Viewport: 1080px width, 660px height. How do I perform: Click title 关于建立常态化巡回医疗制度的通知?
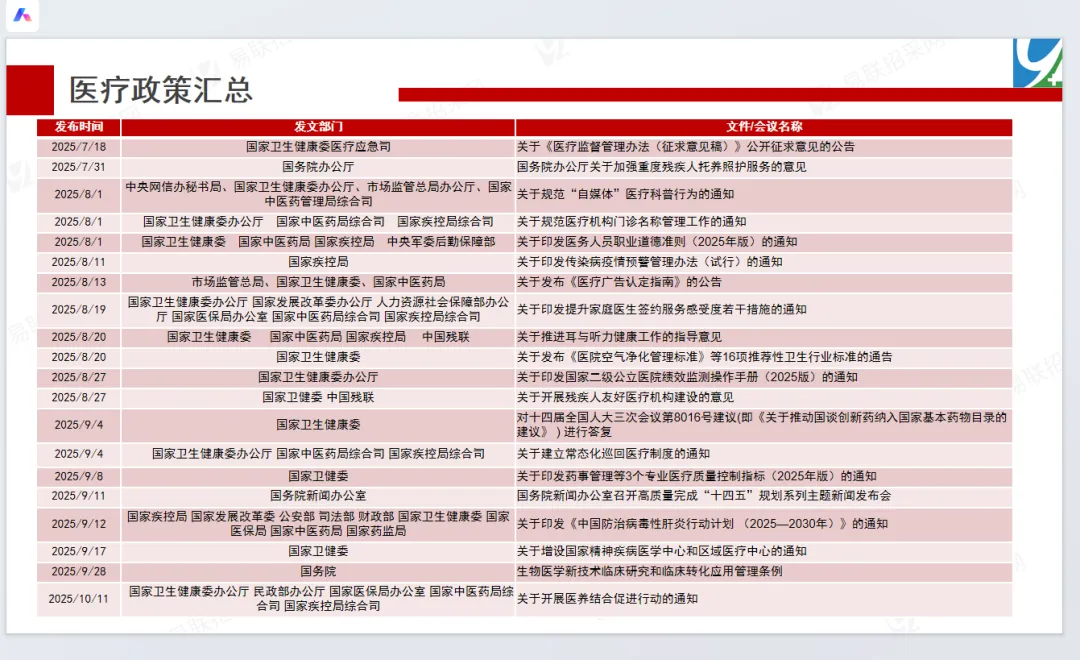[613, 454]
